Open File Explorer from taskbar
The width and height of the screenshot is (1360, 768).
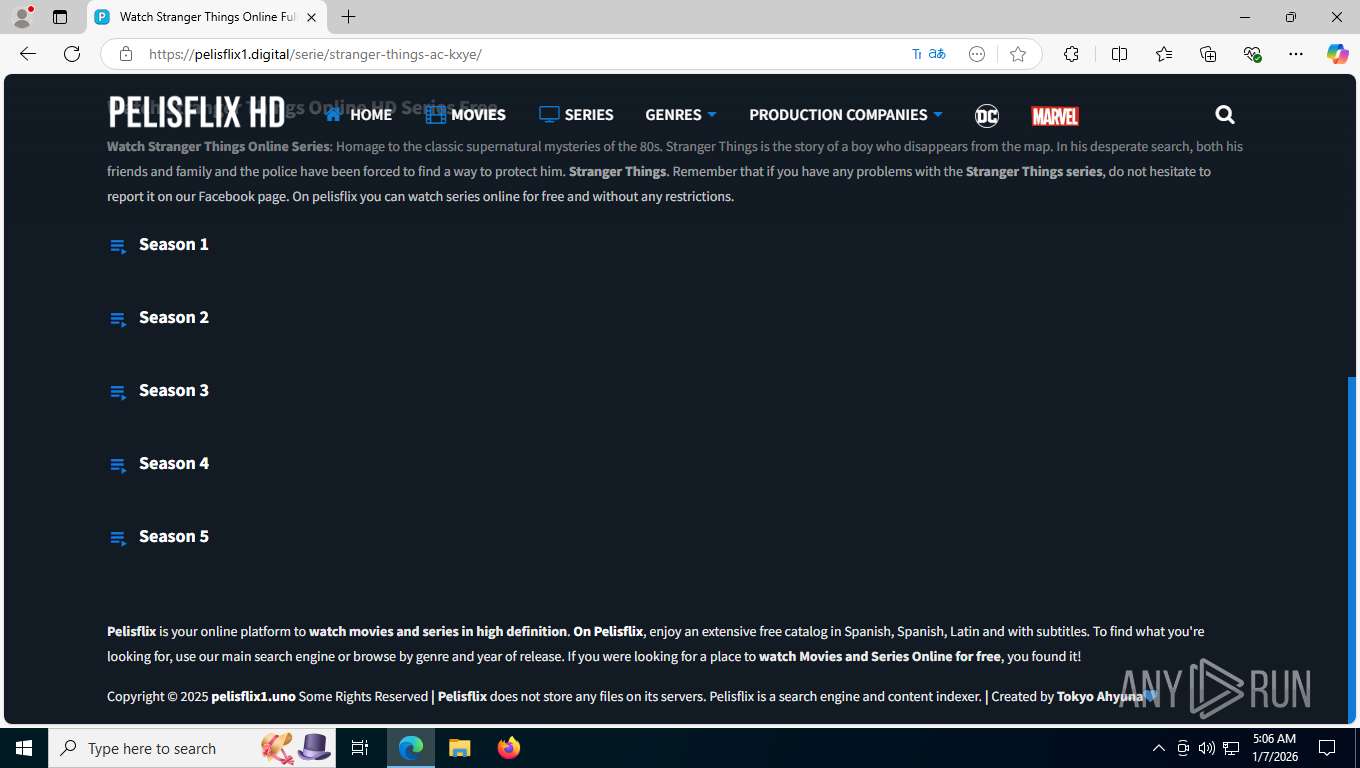pos(459,748)
